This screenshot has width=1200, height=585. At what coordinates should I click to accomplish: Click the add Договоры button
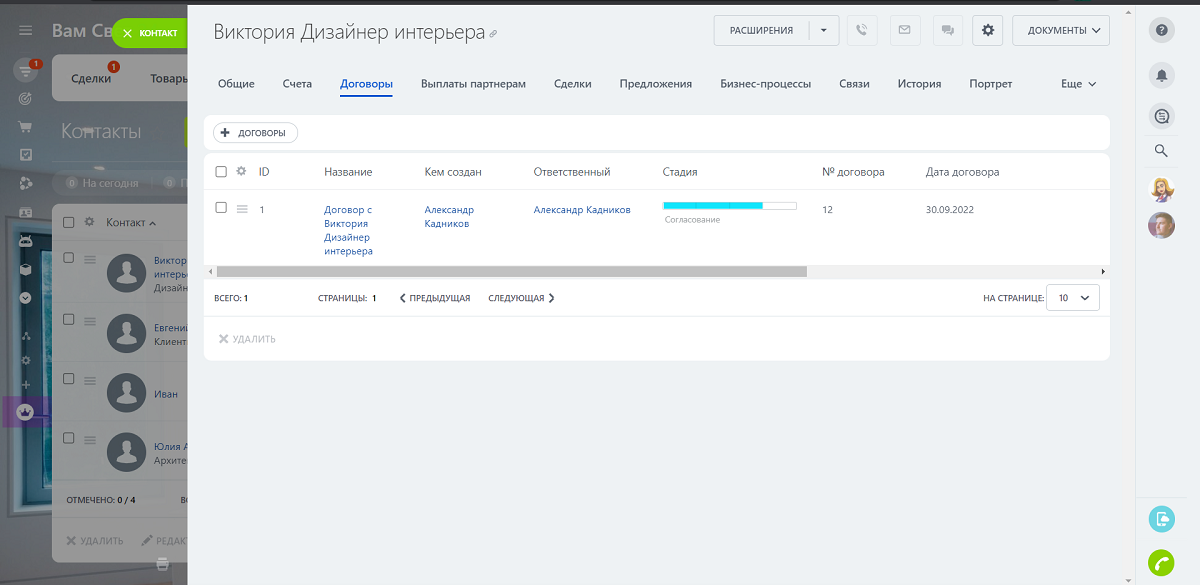[x=255, y=133]
